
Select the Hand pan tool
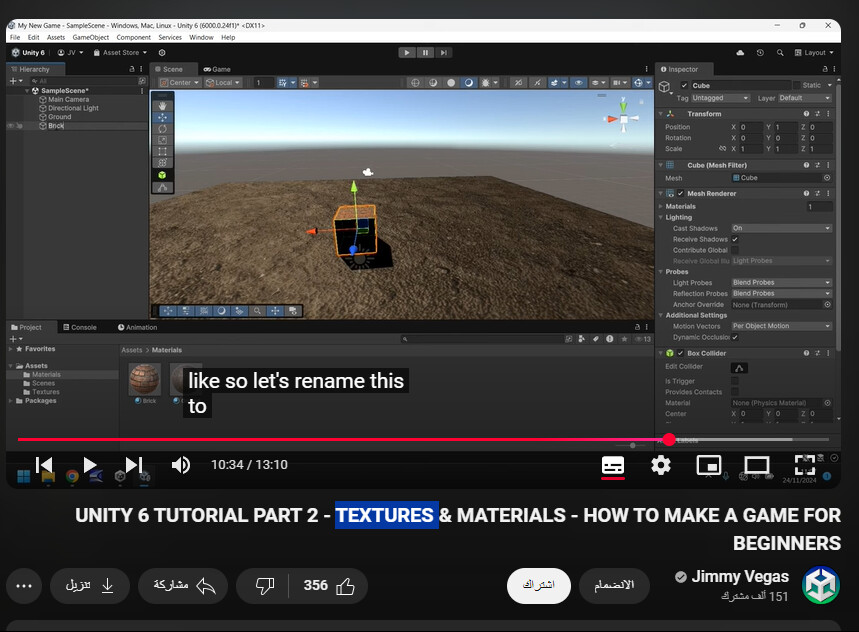click(x=163, y=105)
